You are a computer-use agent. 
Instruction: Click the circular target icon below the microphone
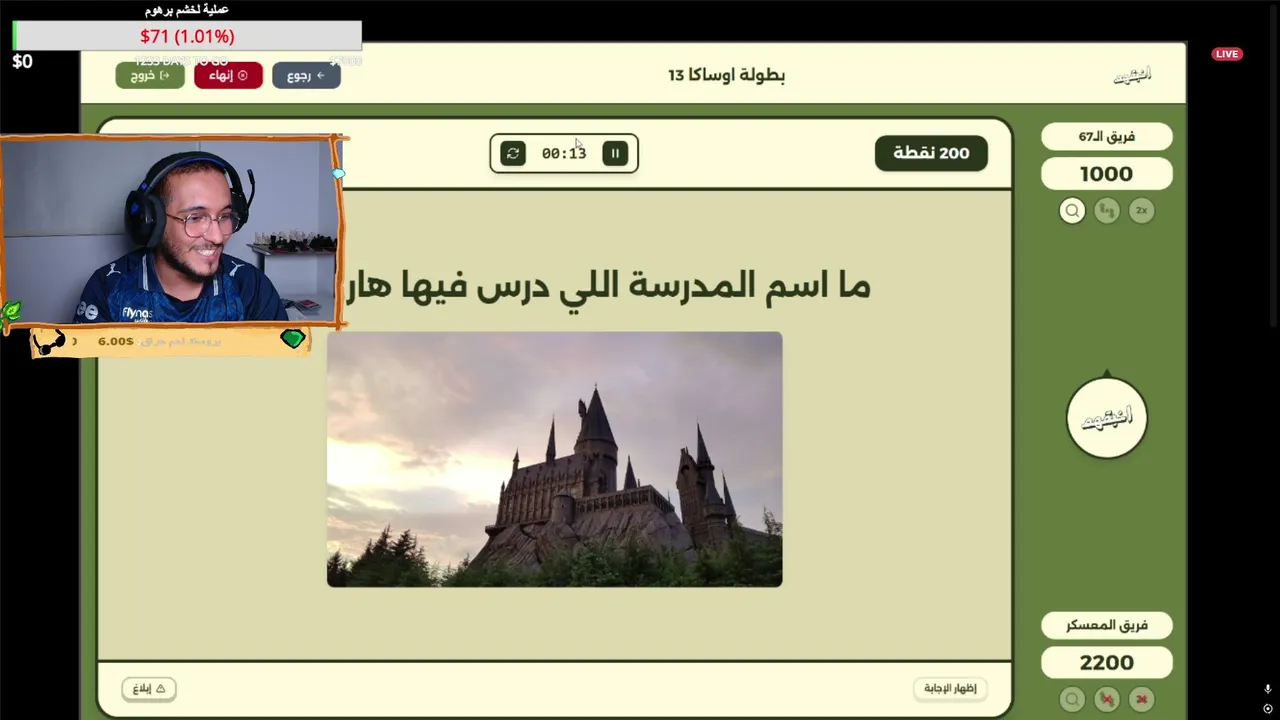click(x=1267, y=708)
